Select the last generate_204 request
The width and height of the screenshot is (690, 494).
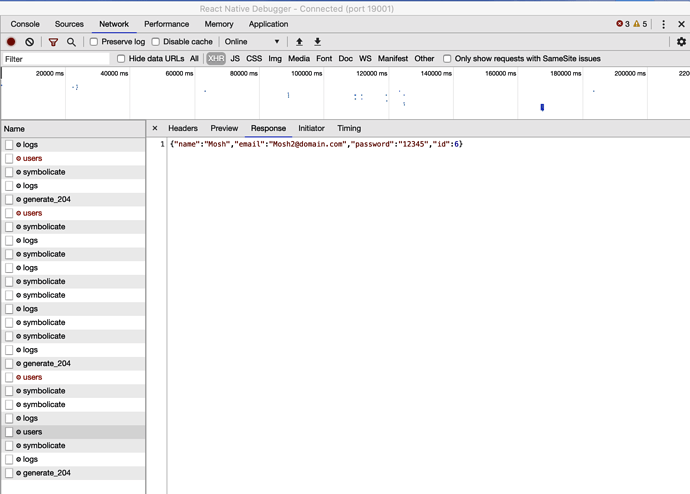[x=73, y=473]
